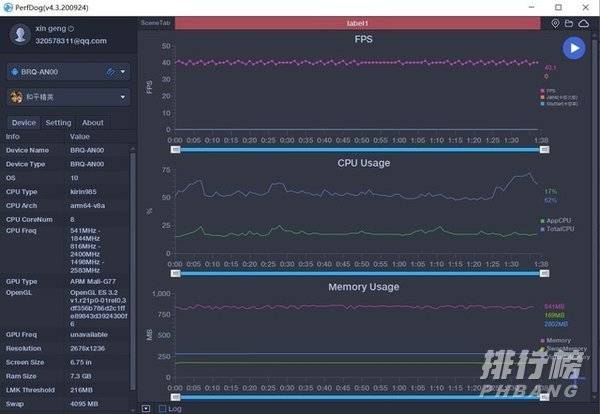Click the user avatar picture
This screenshot has height=414, width=600.
click(x=20, y=34)
